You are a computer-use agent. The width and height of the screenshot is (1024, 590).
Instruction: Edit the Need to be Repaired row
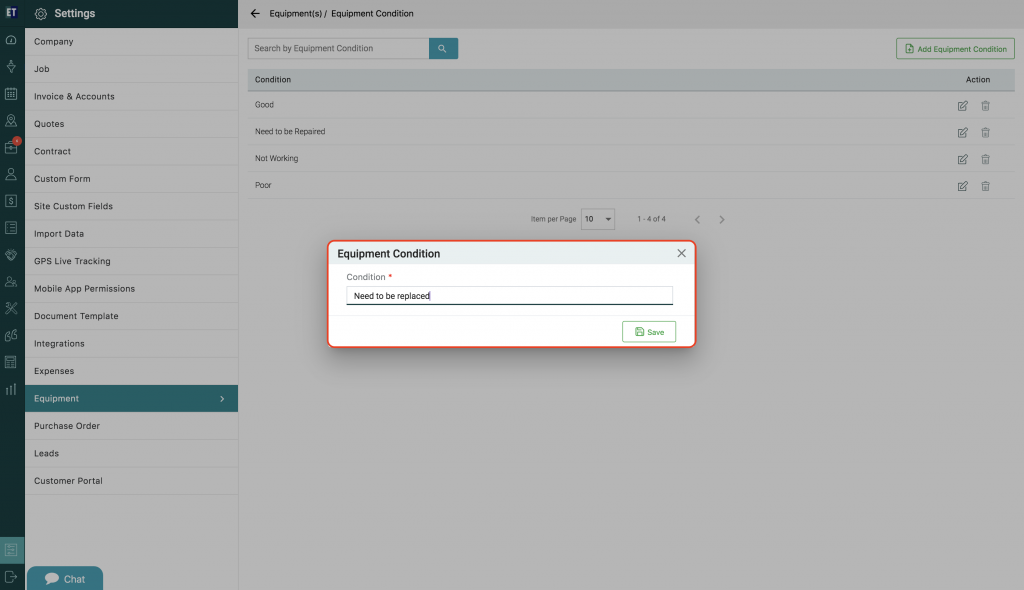(x=963, y=133)
